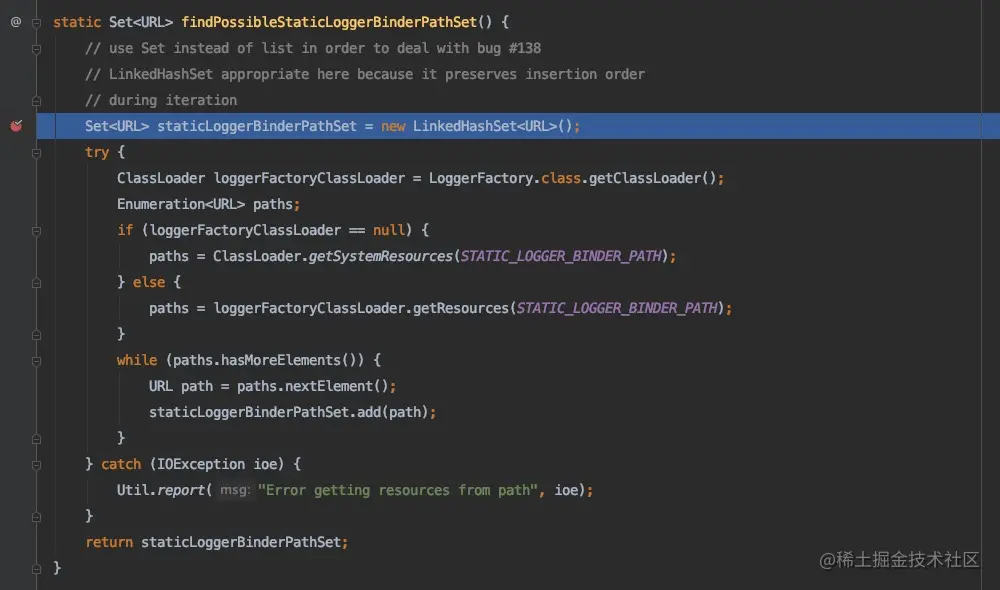
Task: Collapse the while paths.hasMoreElements block
Action: (x=36, y=361)
